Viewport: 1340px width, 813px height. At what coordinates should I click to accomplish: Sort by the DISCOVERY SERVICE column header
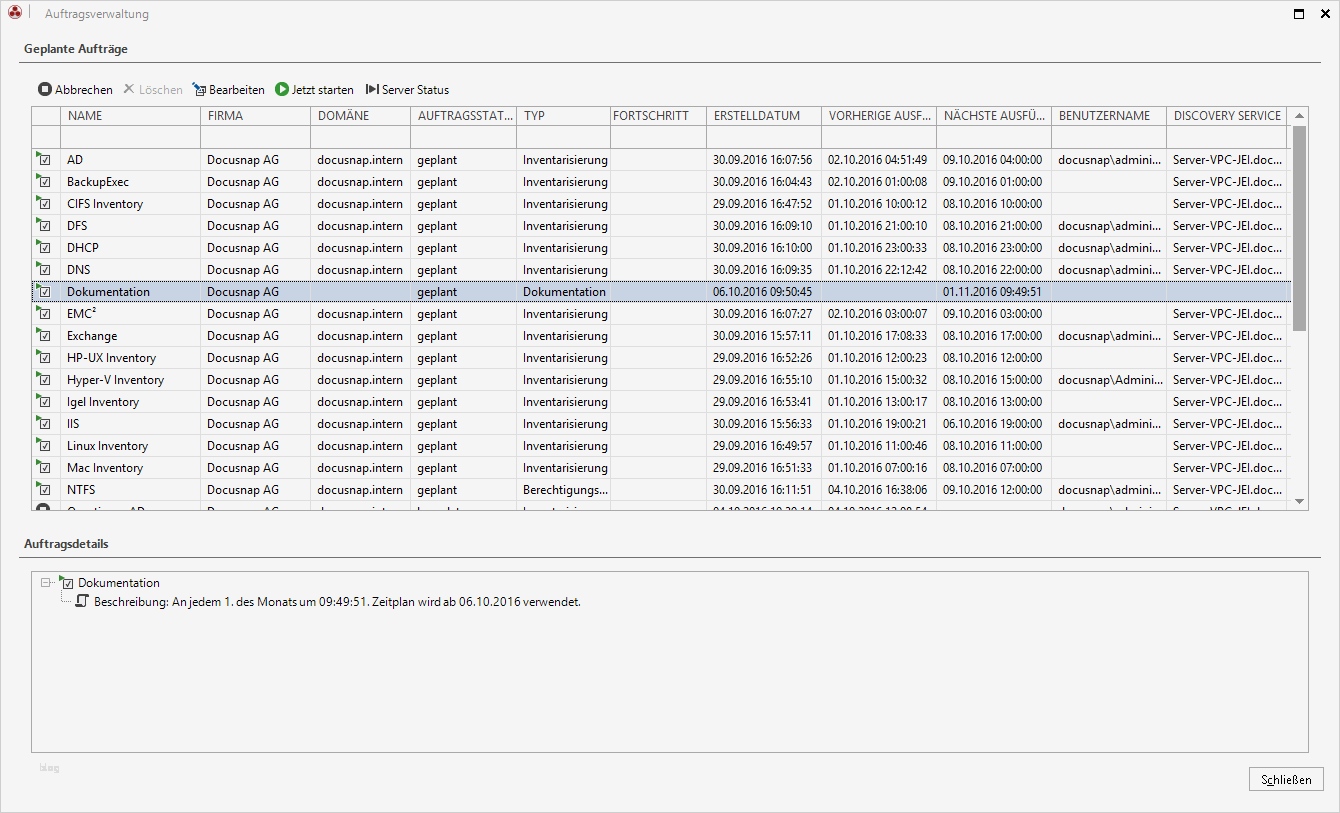[x=1228, y=116]
